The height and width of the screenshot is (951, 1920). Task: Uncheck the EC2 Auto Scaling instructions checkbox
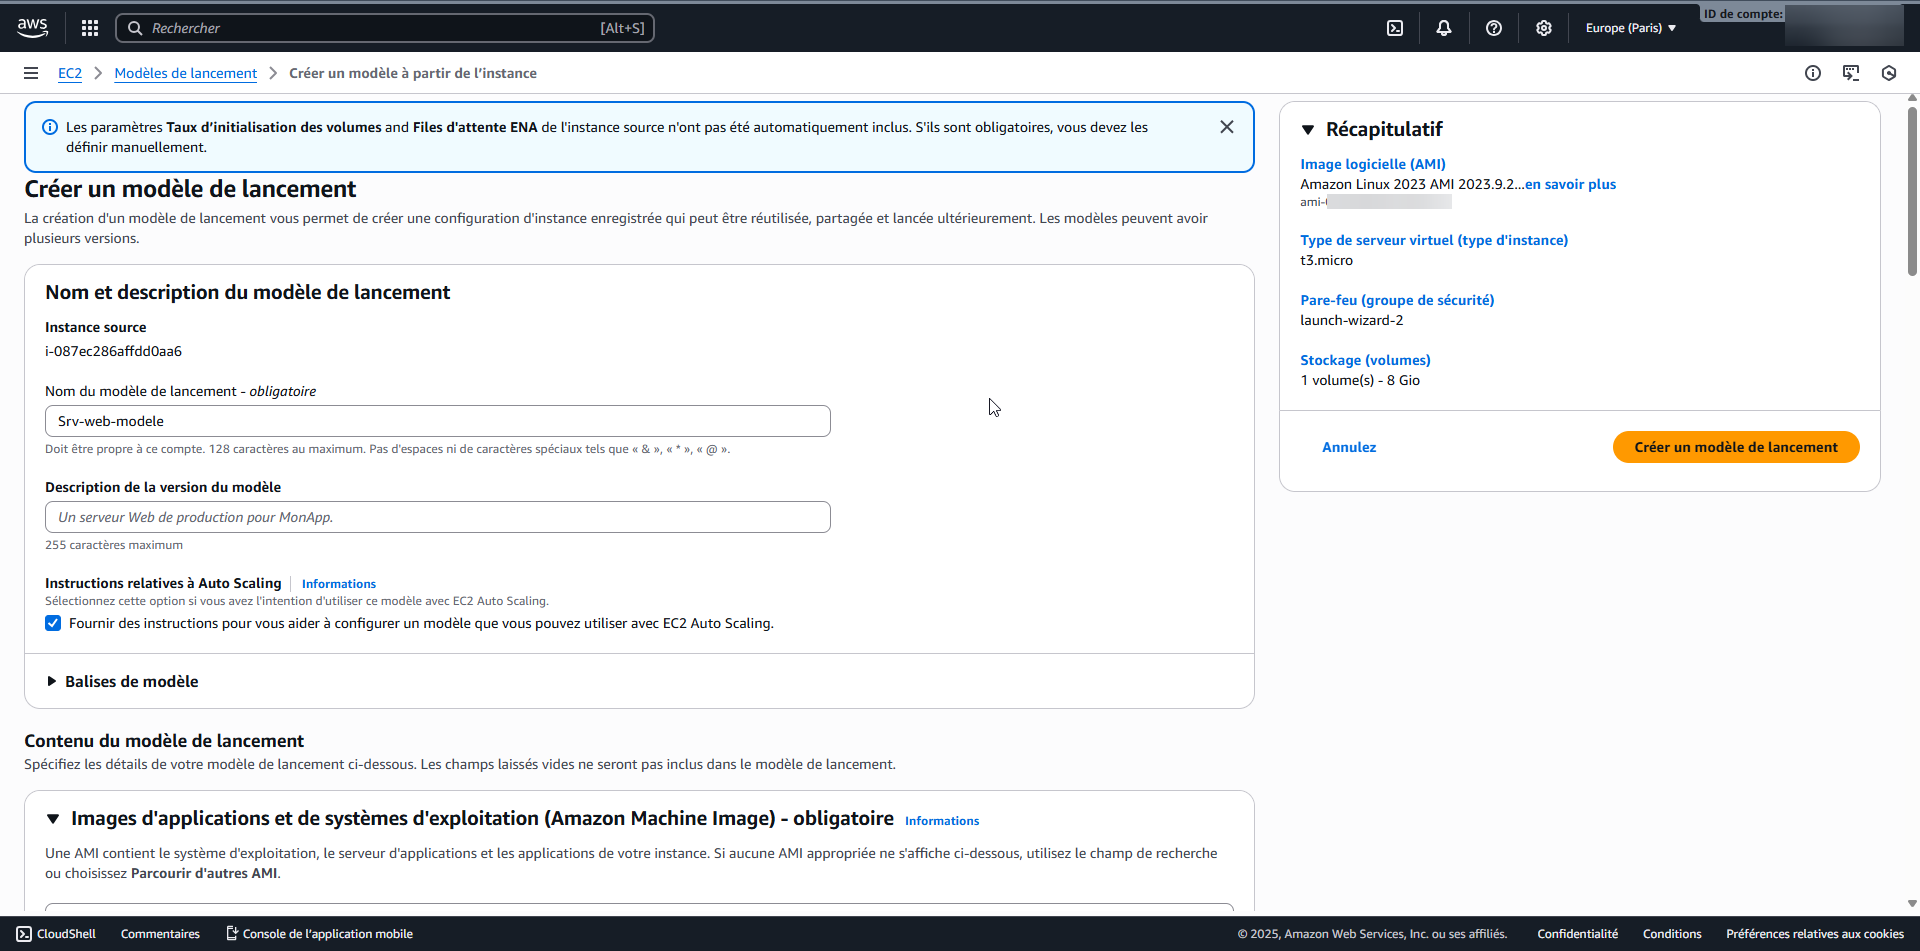pyautogui.click(x=53, y=623)
